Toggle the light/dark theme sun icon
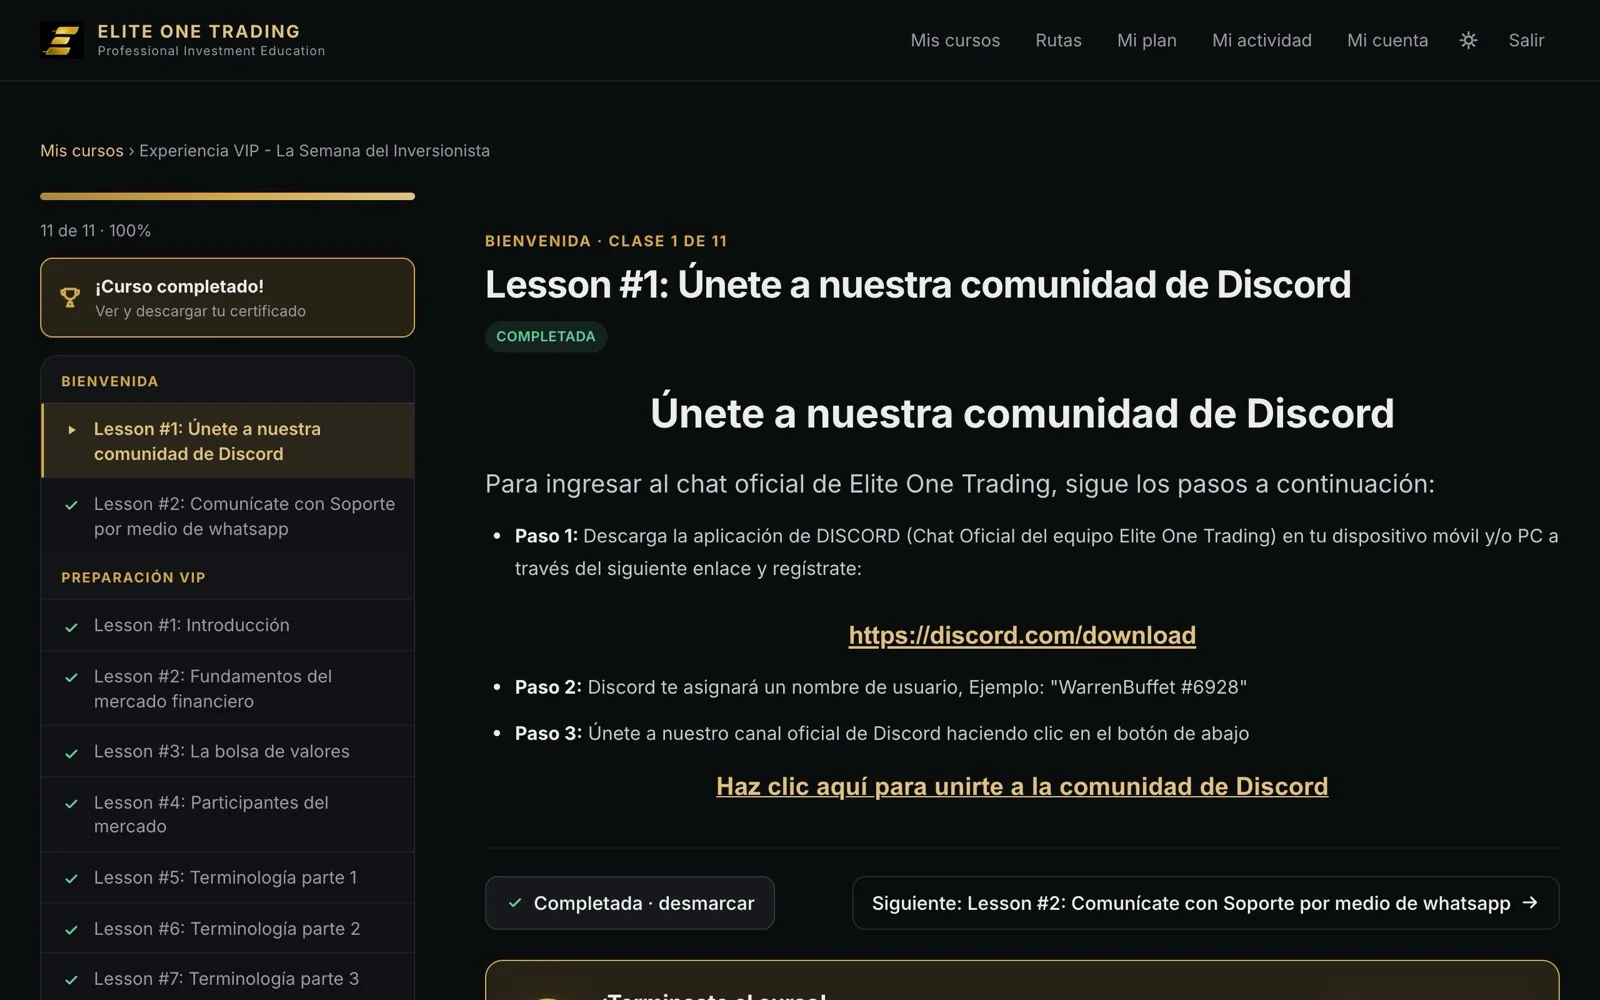Screen dimensions: 1600x1000 click(x=1468, y=40)
